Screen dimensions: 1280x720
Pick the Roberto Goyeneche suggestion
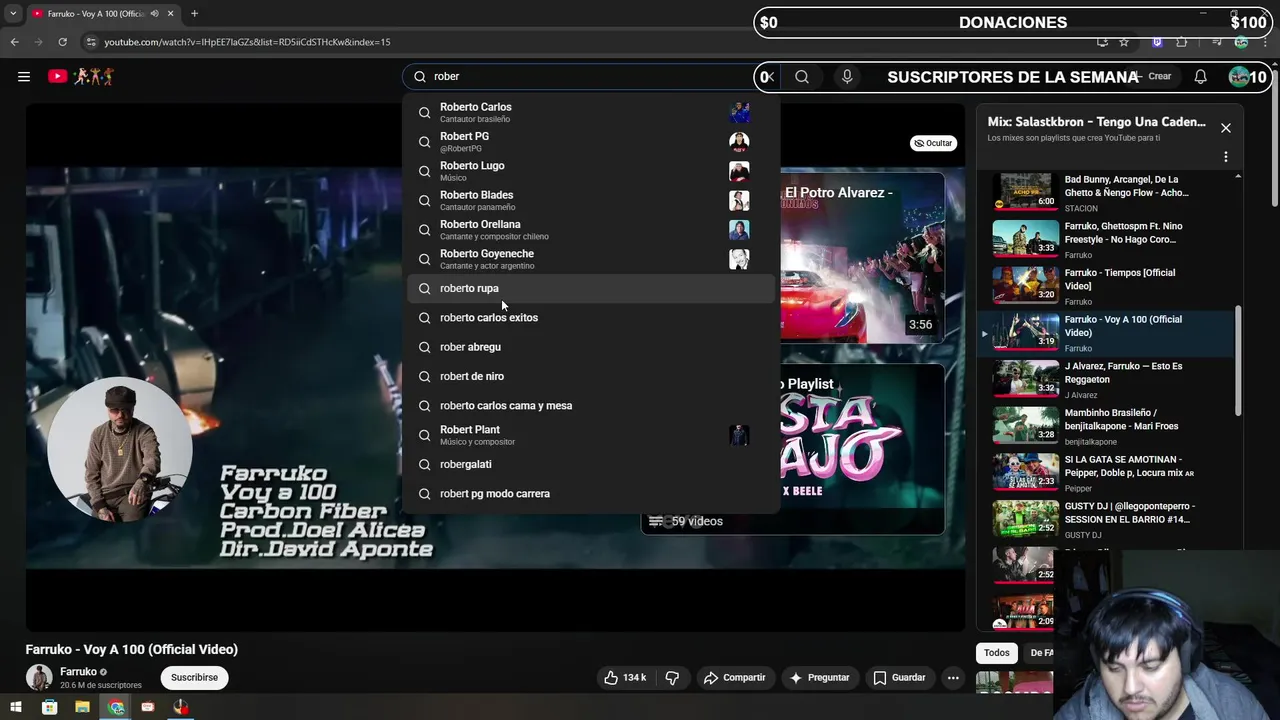(591, 259)
